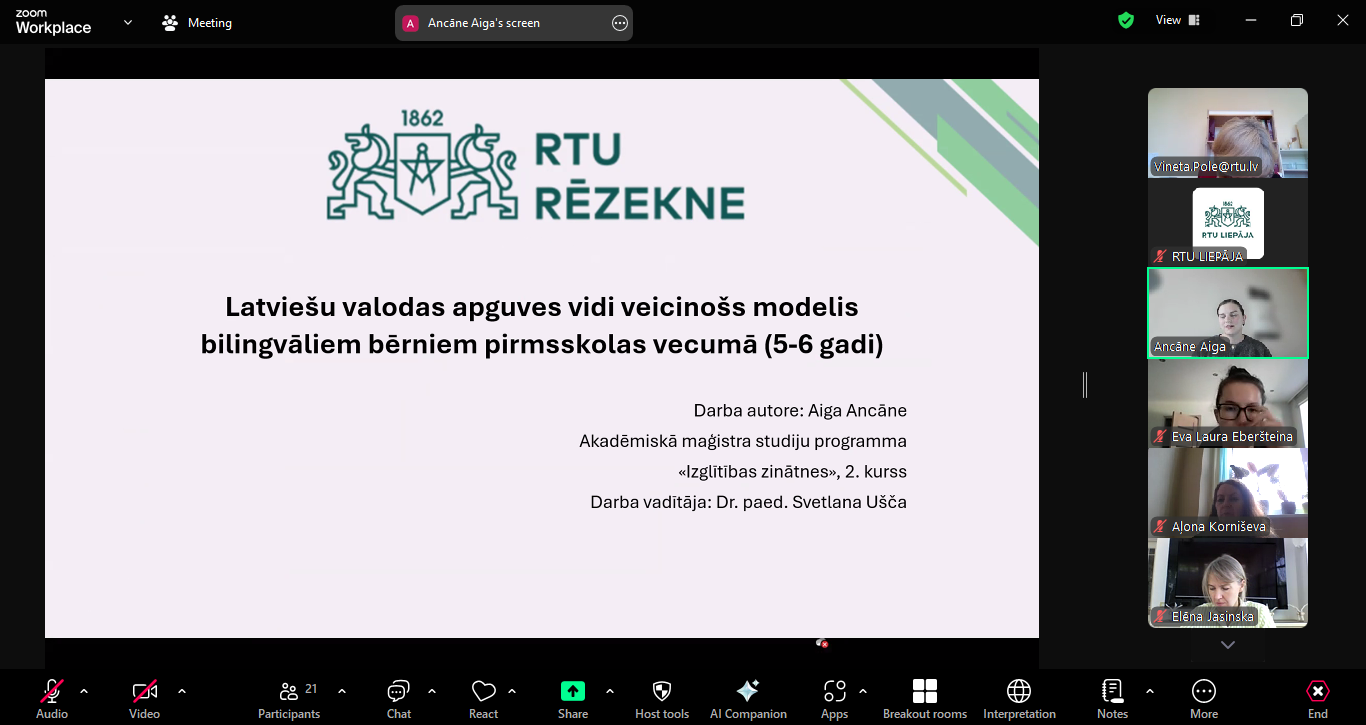Click "Akadēmiskā maģistra studiju programma" line

coord(743,441)
